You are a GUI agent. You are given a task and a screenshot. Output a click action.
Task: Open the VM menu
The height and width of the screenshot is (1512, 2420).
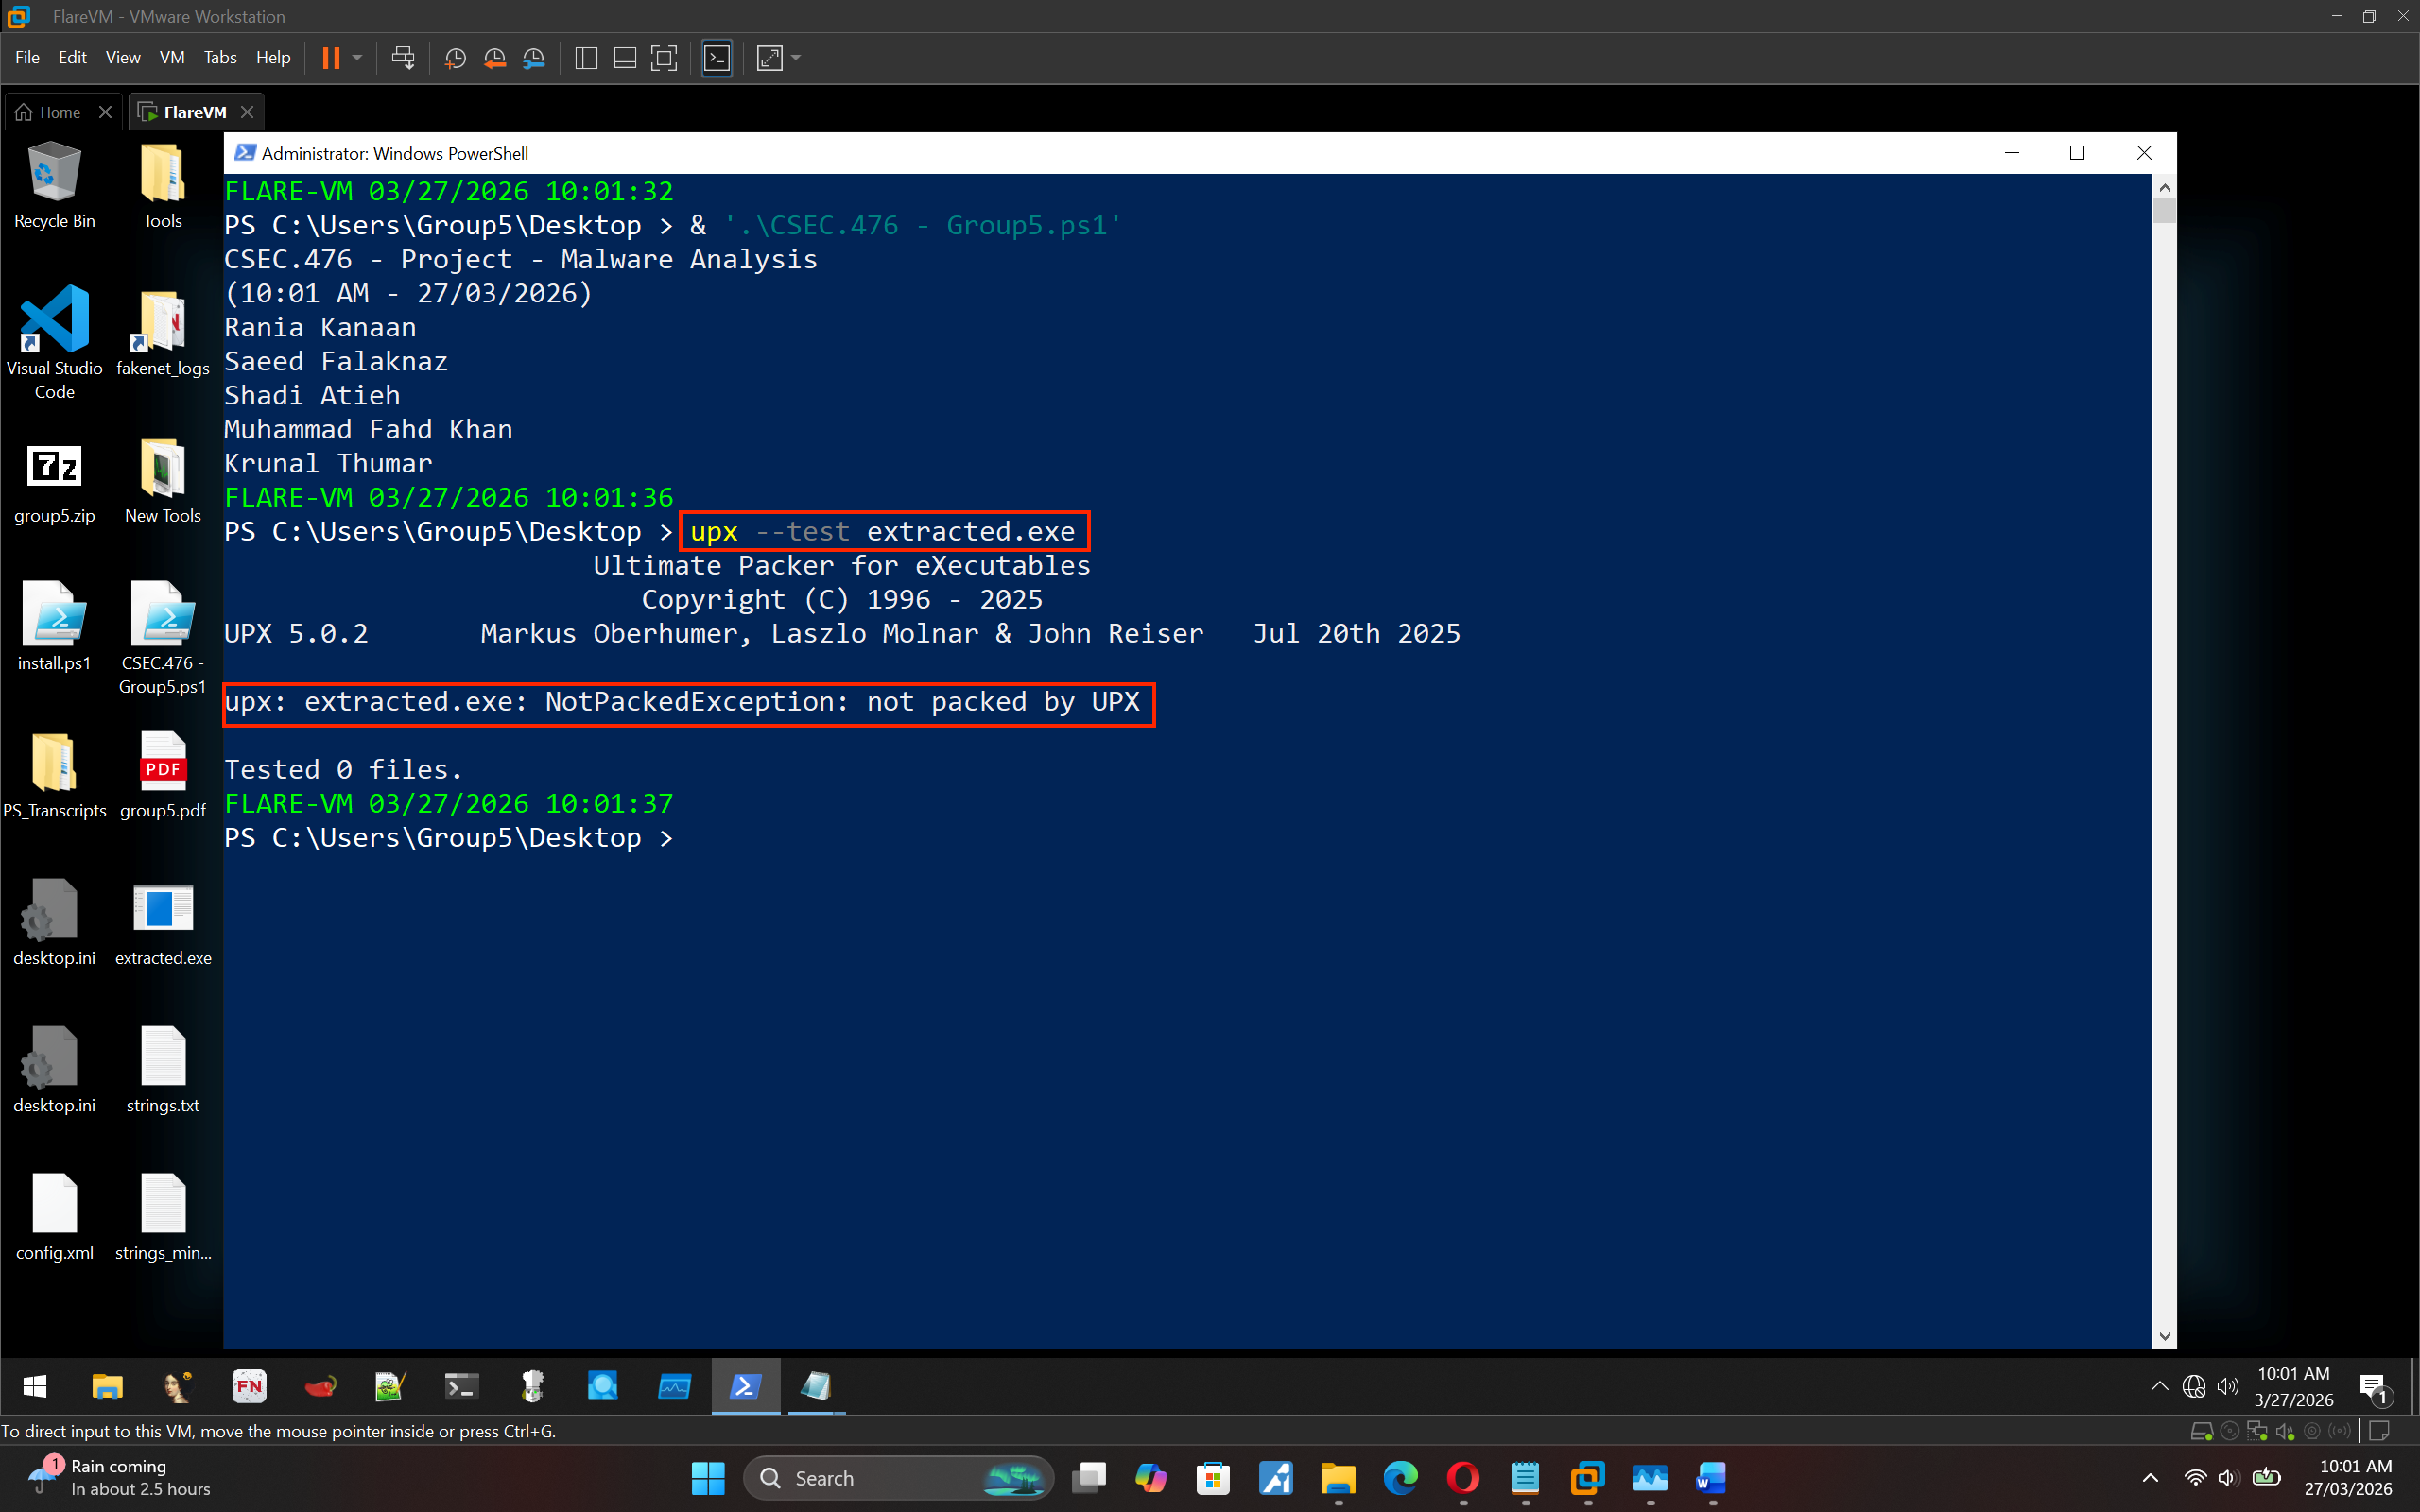171,58
